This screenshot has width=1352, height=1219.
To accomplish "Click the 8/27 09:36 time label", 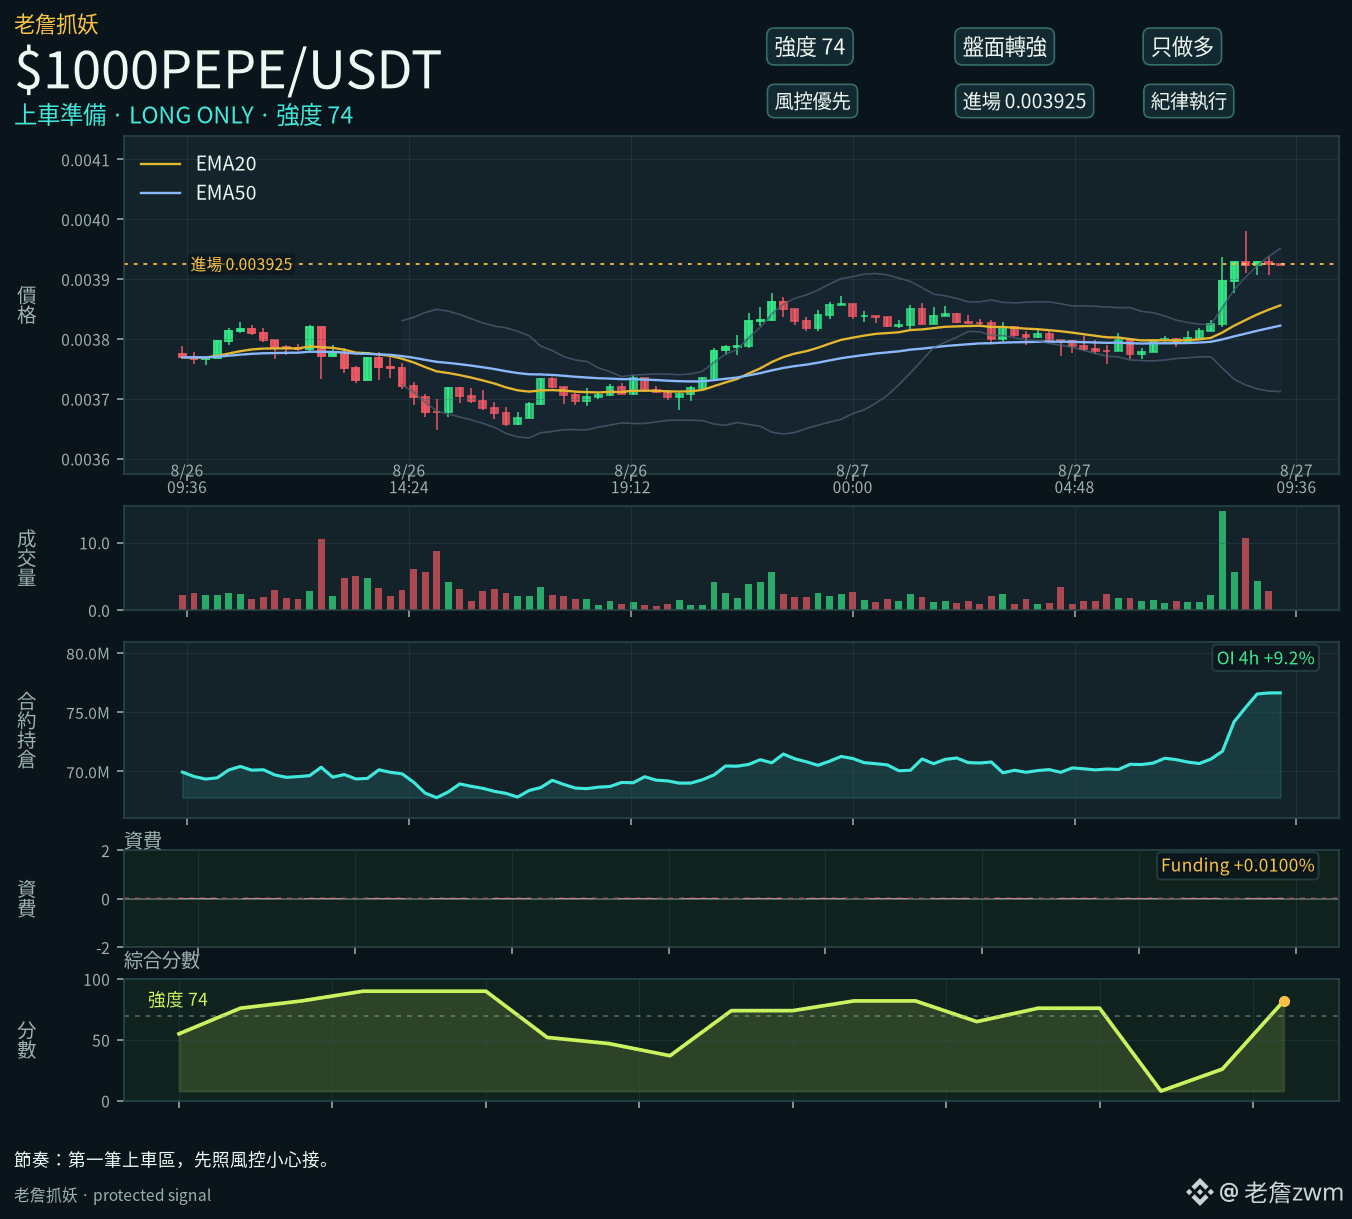I will tap(1296, 479).
